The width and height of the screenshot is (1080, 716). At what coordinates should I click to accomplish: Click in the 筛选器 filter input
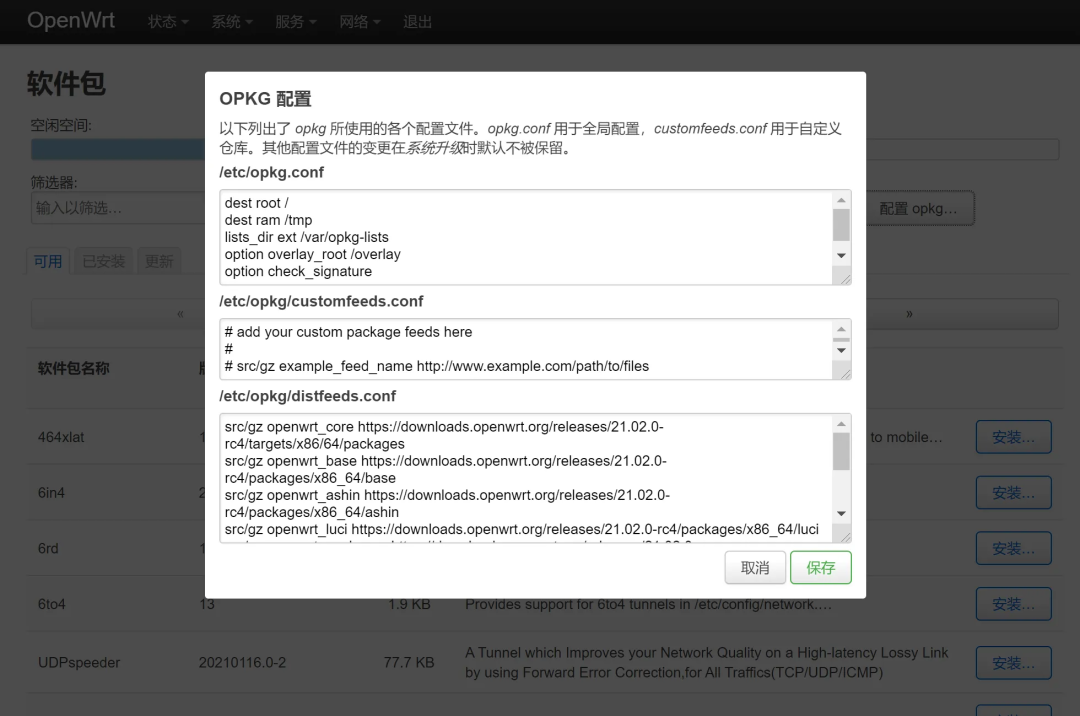(x=117, y=208)
